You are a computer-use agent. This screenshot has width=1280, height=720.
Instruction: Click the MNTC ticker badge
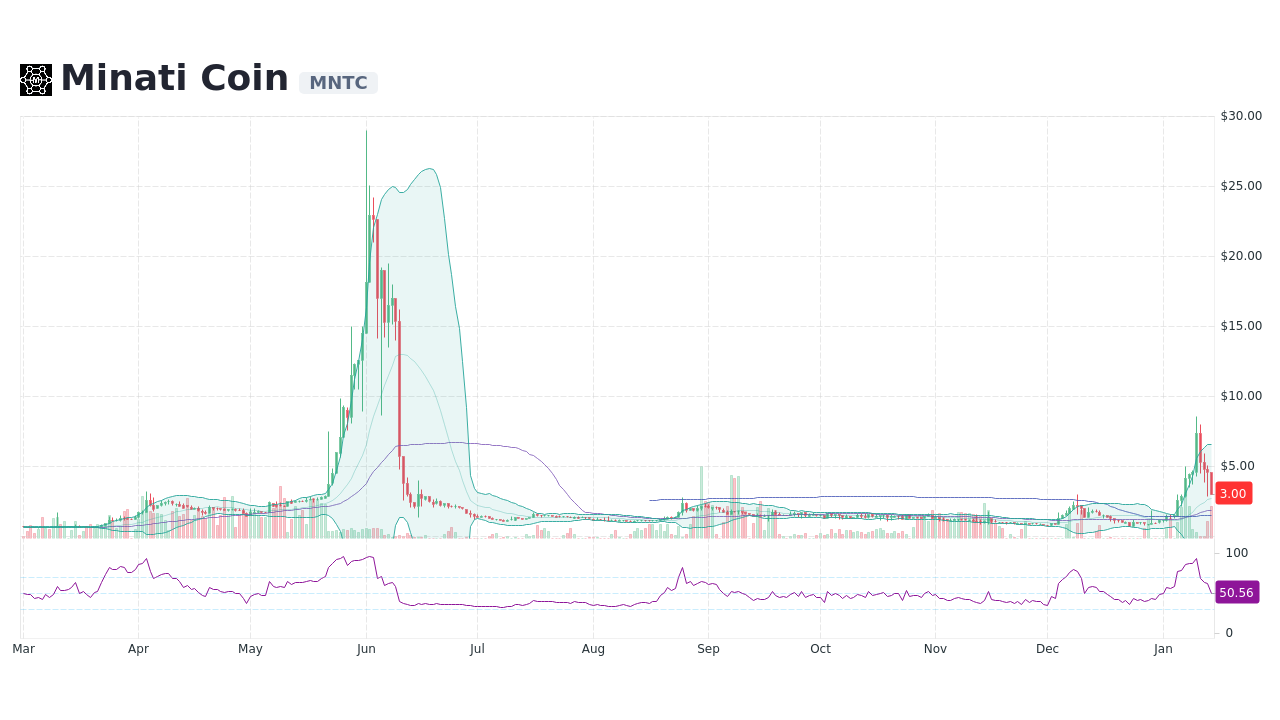click(338, 83)
